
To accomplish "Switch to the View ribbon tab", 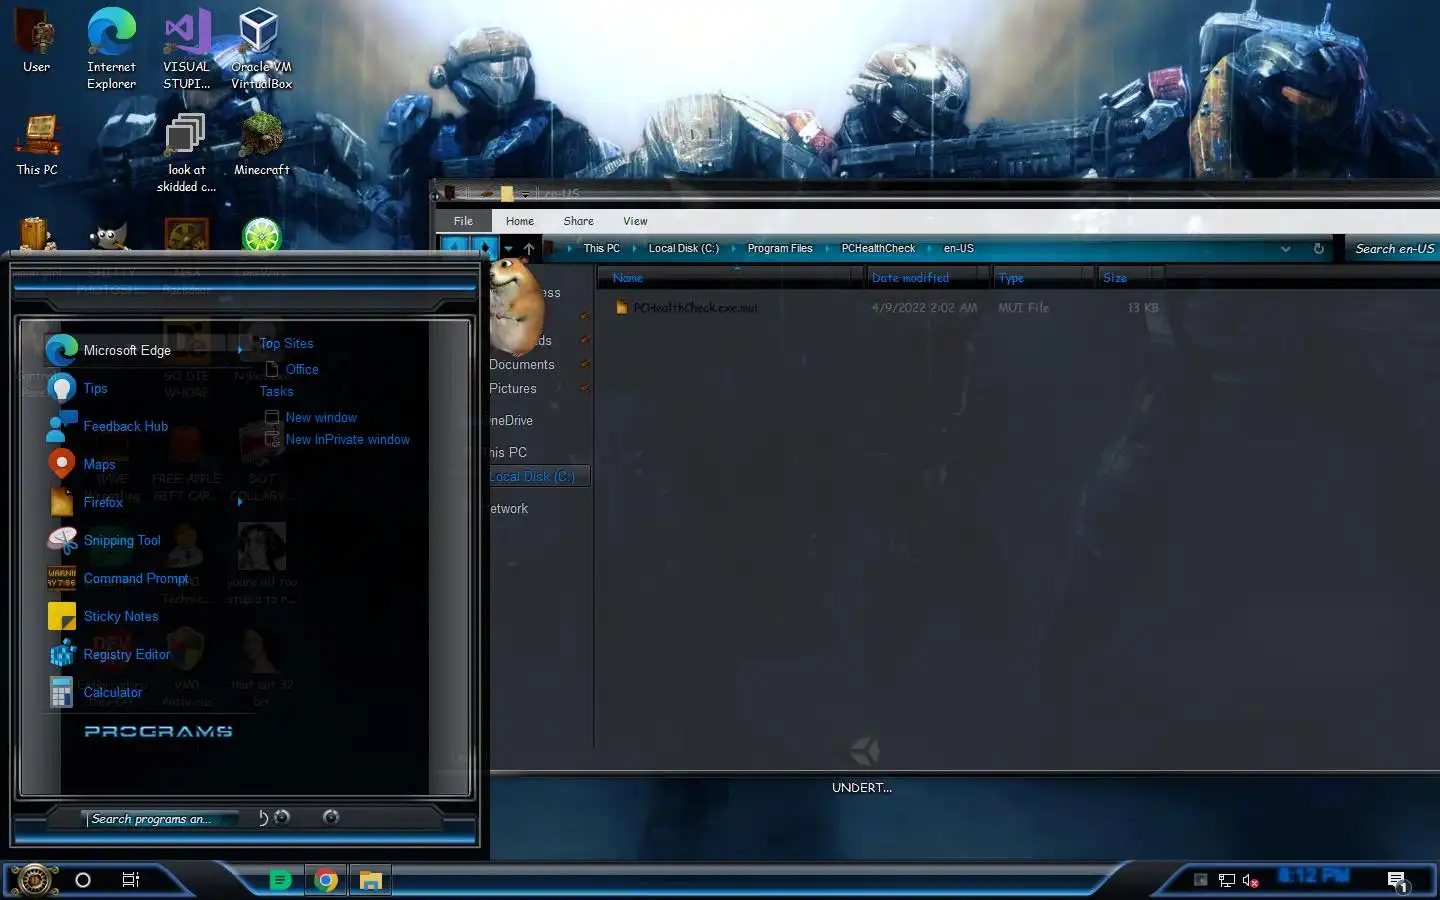I will tap(635, 221).
